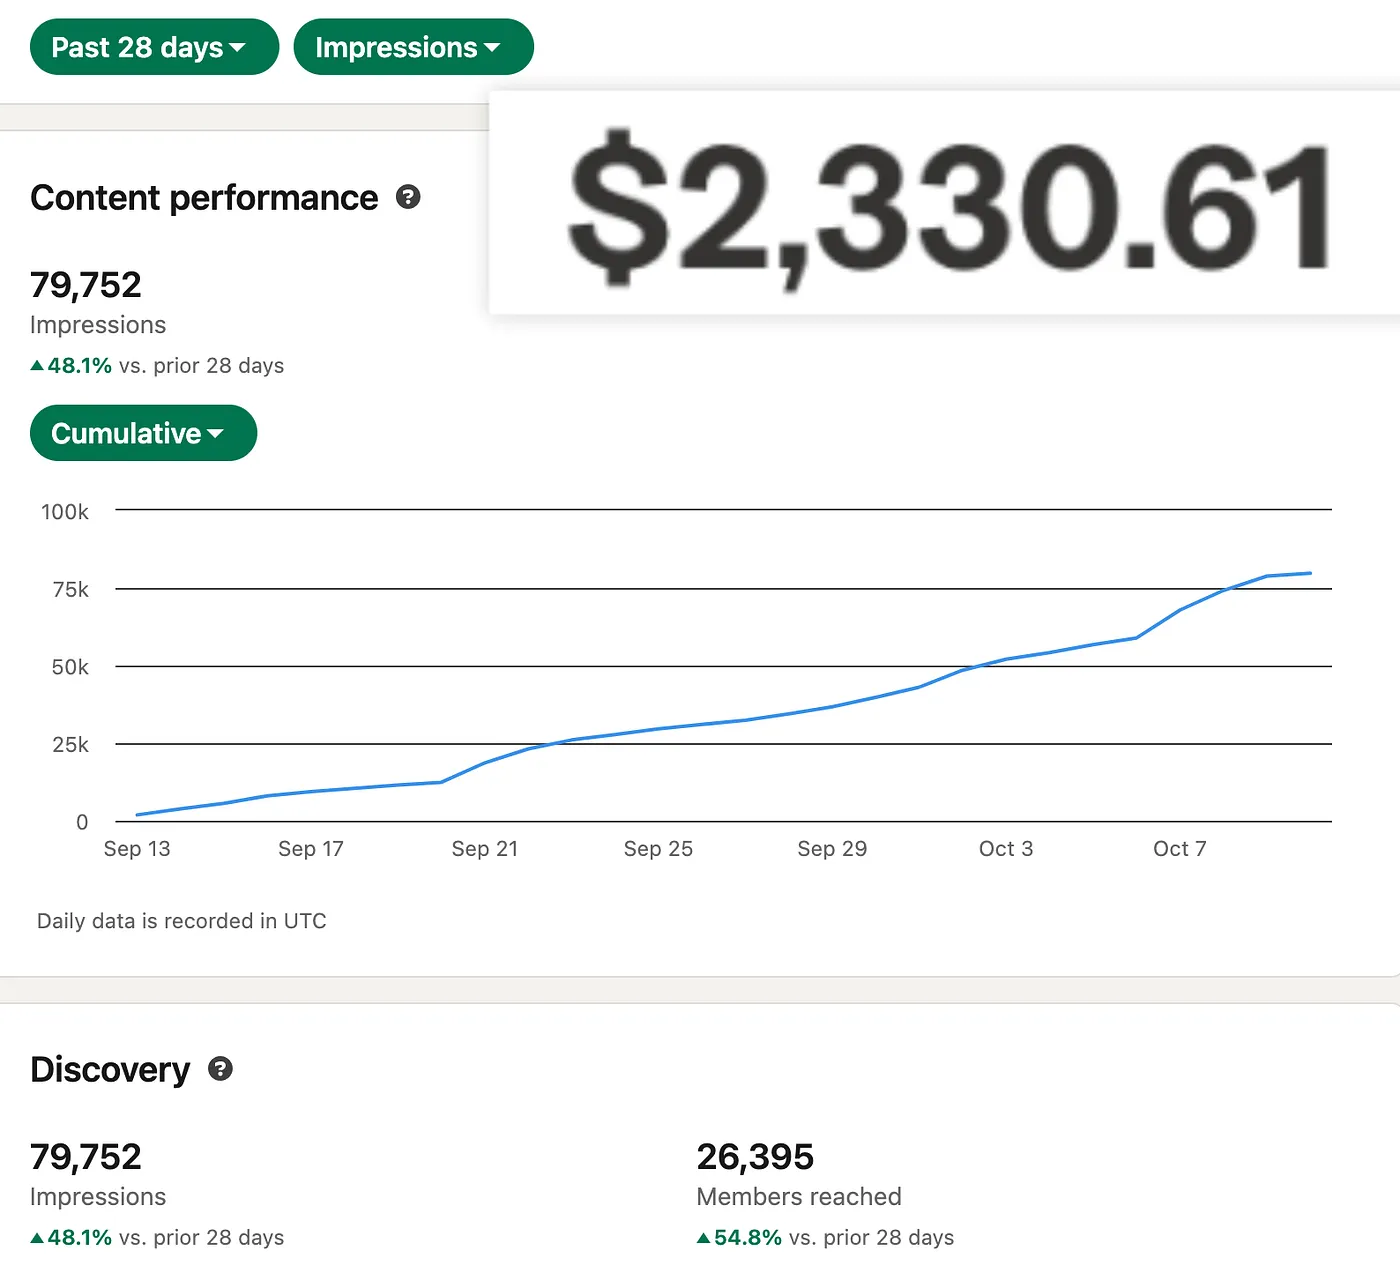Click the Daily data is recorded in UTC note
This screenshot has height=1280, width=1400.
click(x=182, y=921)
